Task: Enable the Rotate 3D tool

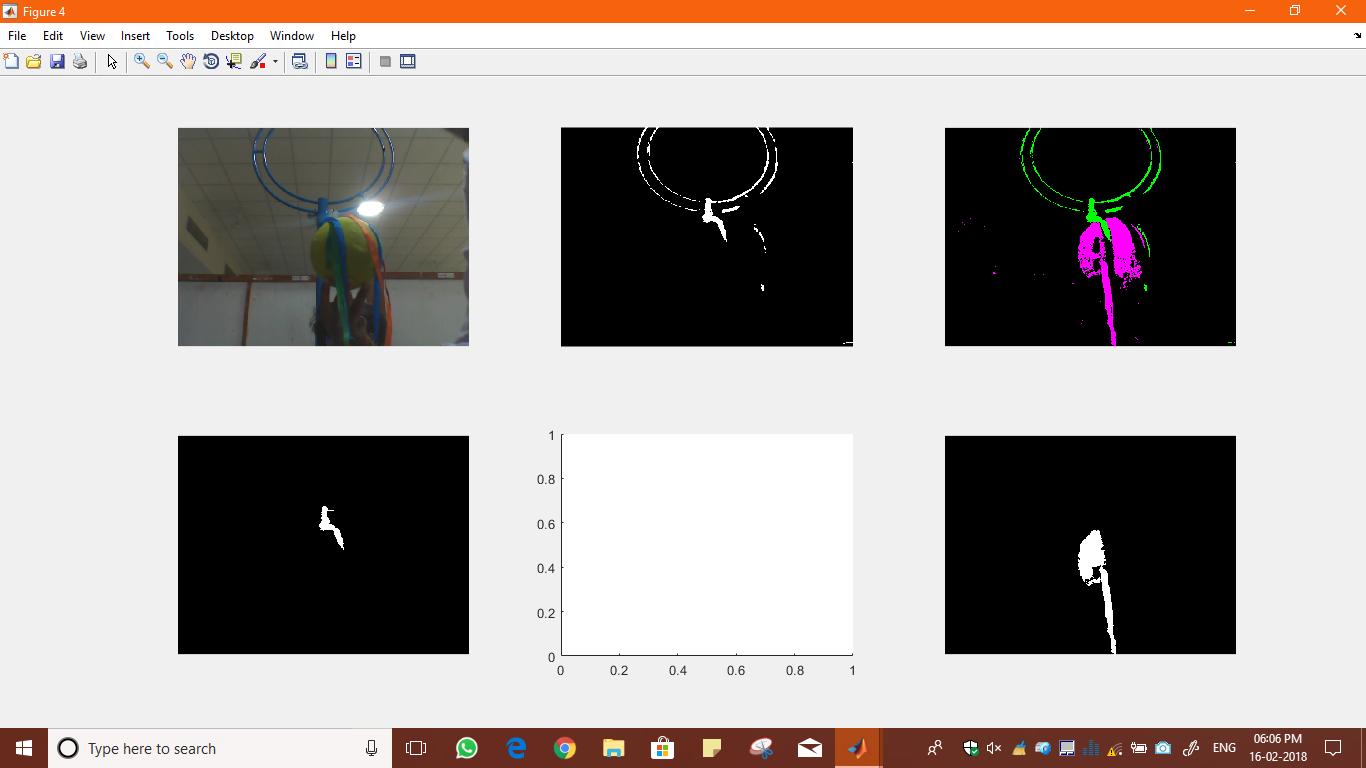Action: click(x=211, y=61)
